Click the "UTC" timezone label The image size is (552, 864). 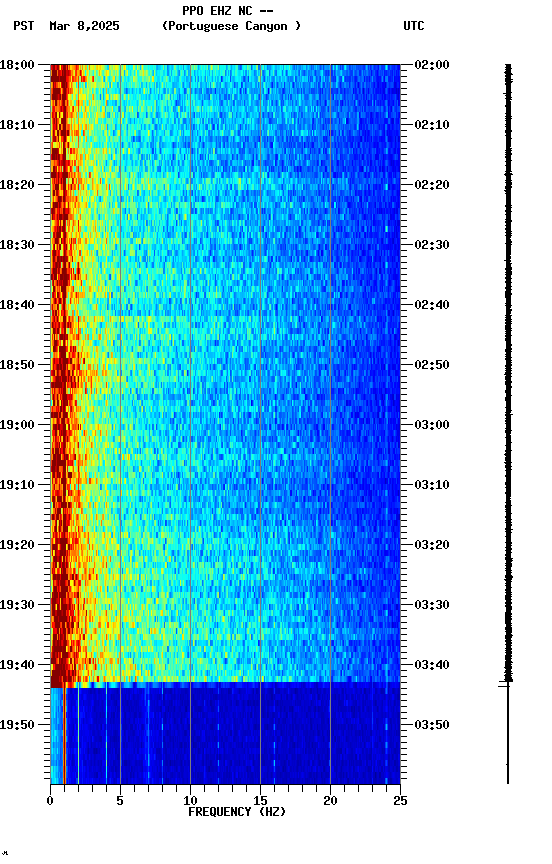(x=414, y=26)
